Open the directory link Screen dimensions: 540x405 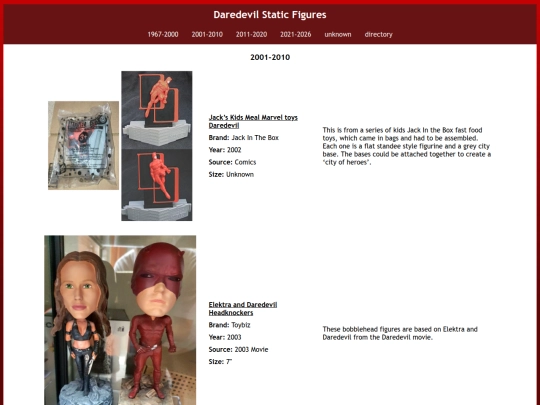coord(378,34)
